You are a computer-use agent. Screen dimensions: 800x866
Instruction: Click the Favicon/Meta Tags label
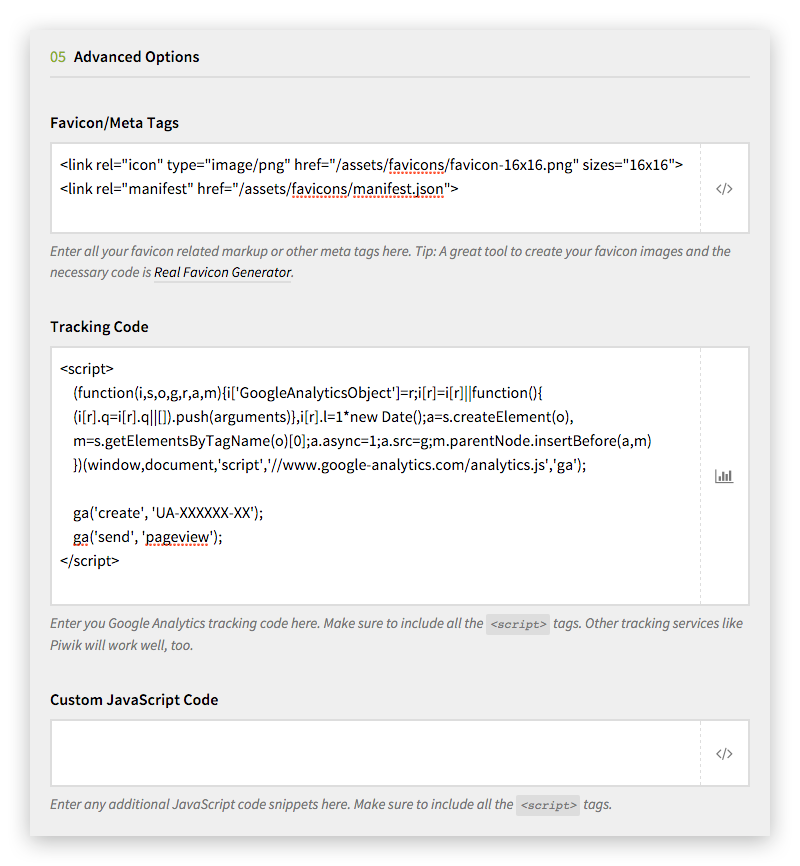click(114, 123)
